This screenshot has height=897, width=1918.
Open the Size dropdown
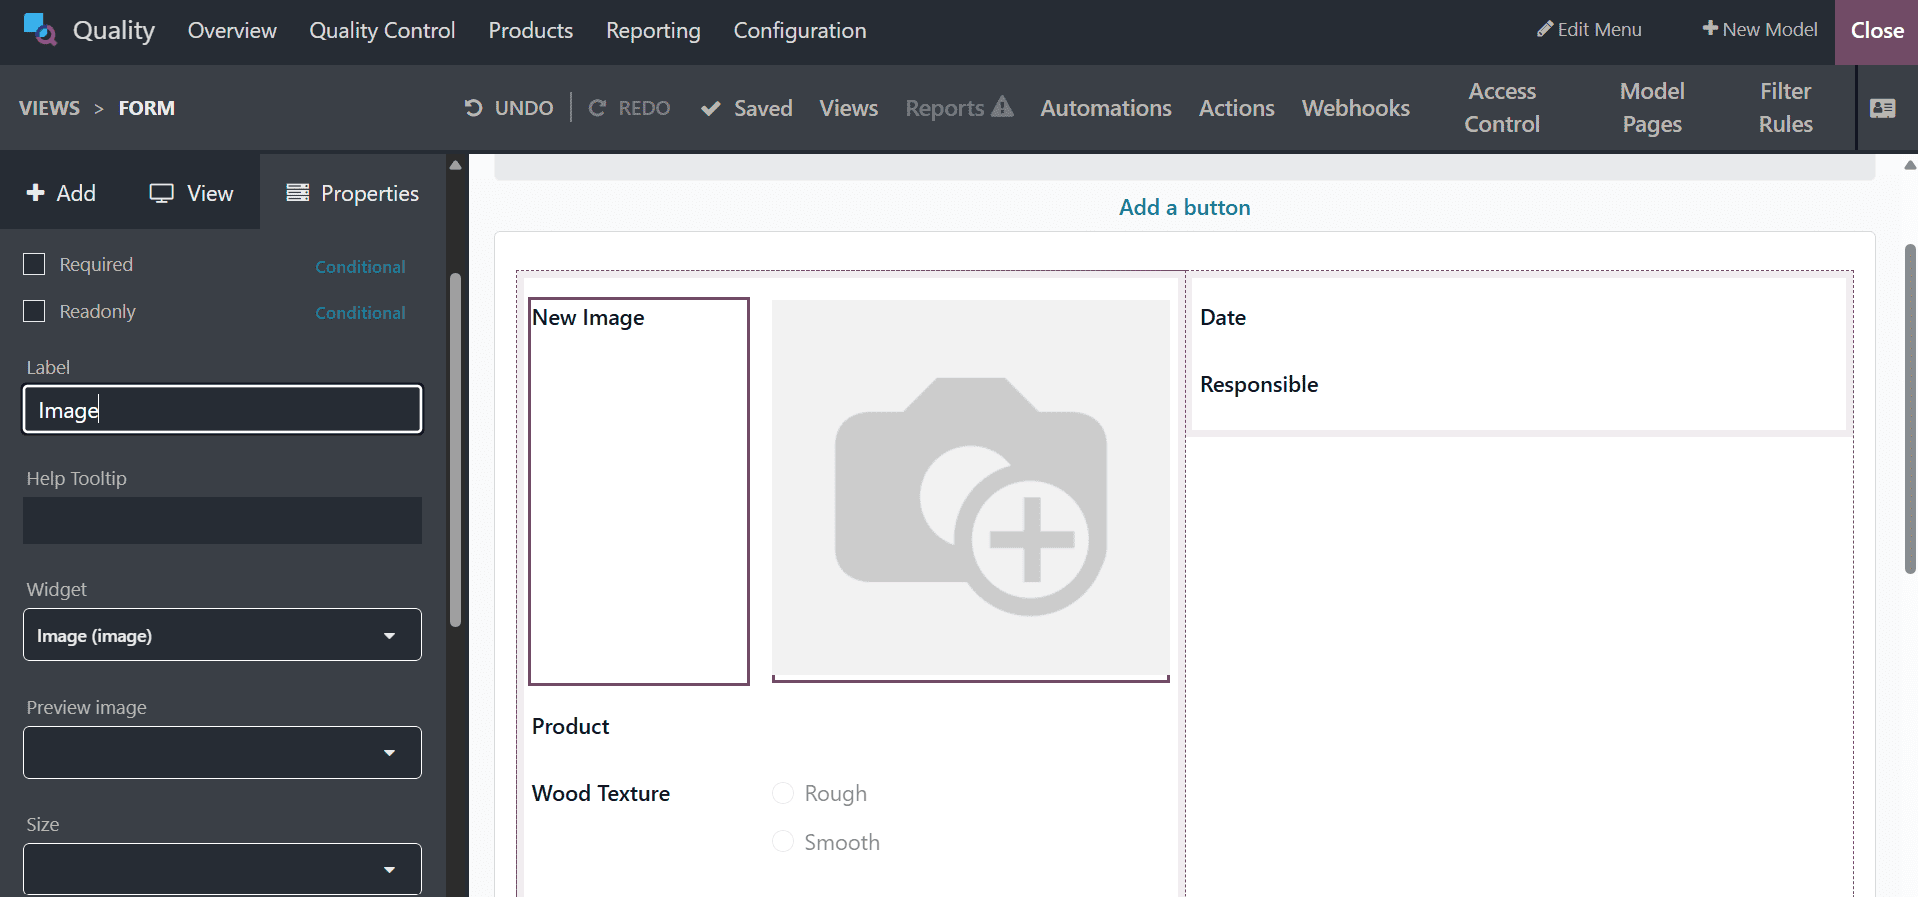(x=222, y=869)
